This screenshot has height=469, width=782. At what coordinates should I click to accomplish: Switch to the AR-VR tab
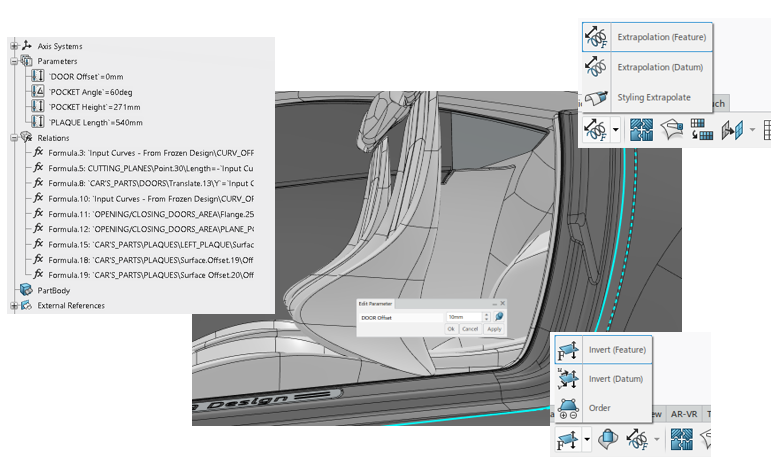683,414
